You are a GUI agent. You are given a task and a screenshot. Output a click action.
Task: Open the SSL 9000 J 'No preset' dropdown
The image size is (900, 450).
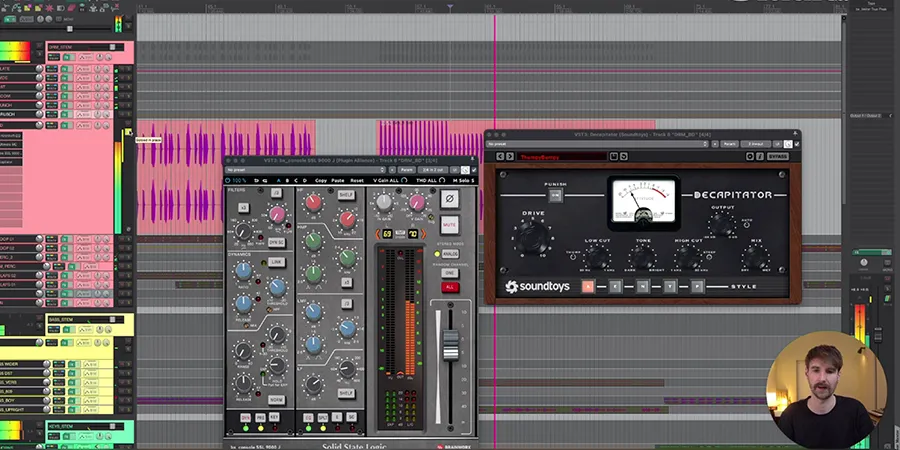pyautogui.click(x=305, y=170)
